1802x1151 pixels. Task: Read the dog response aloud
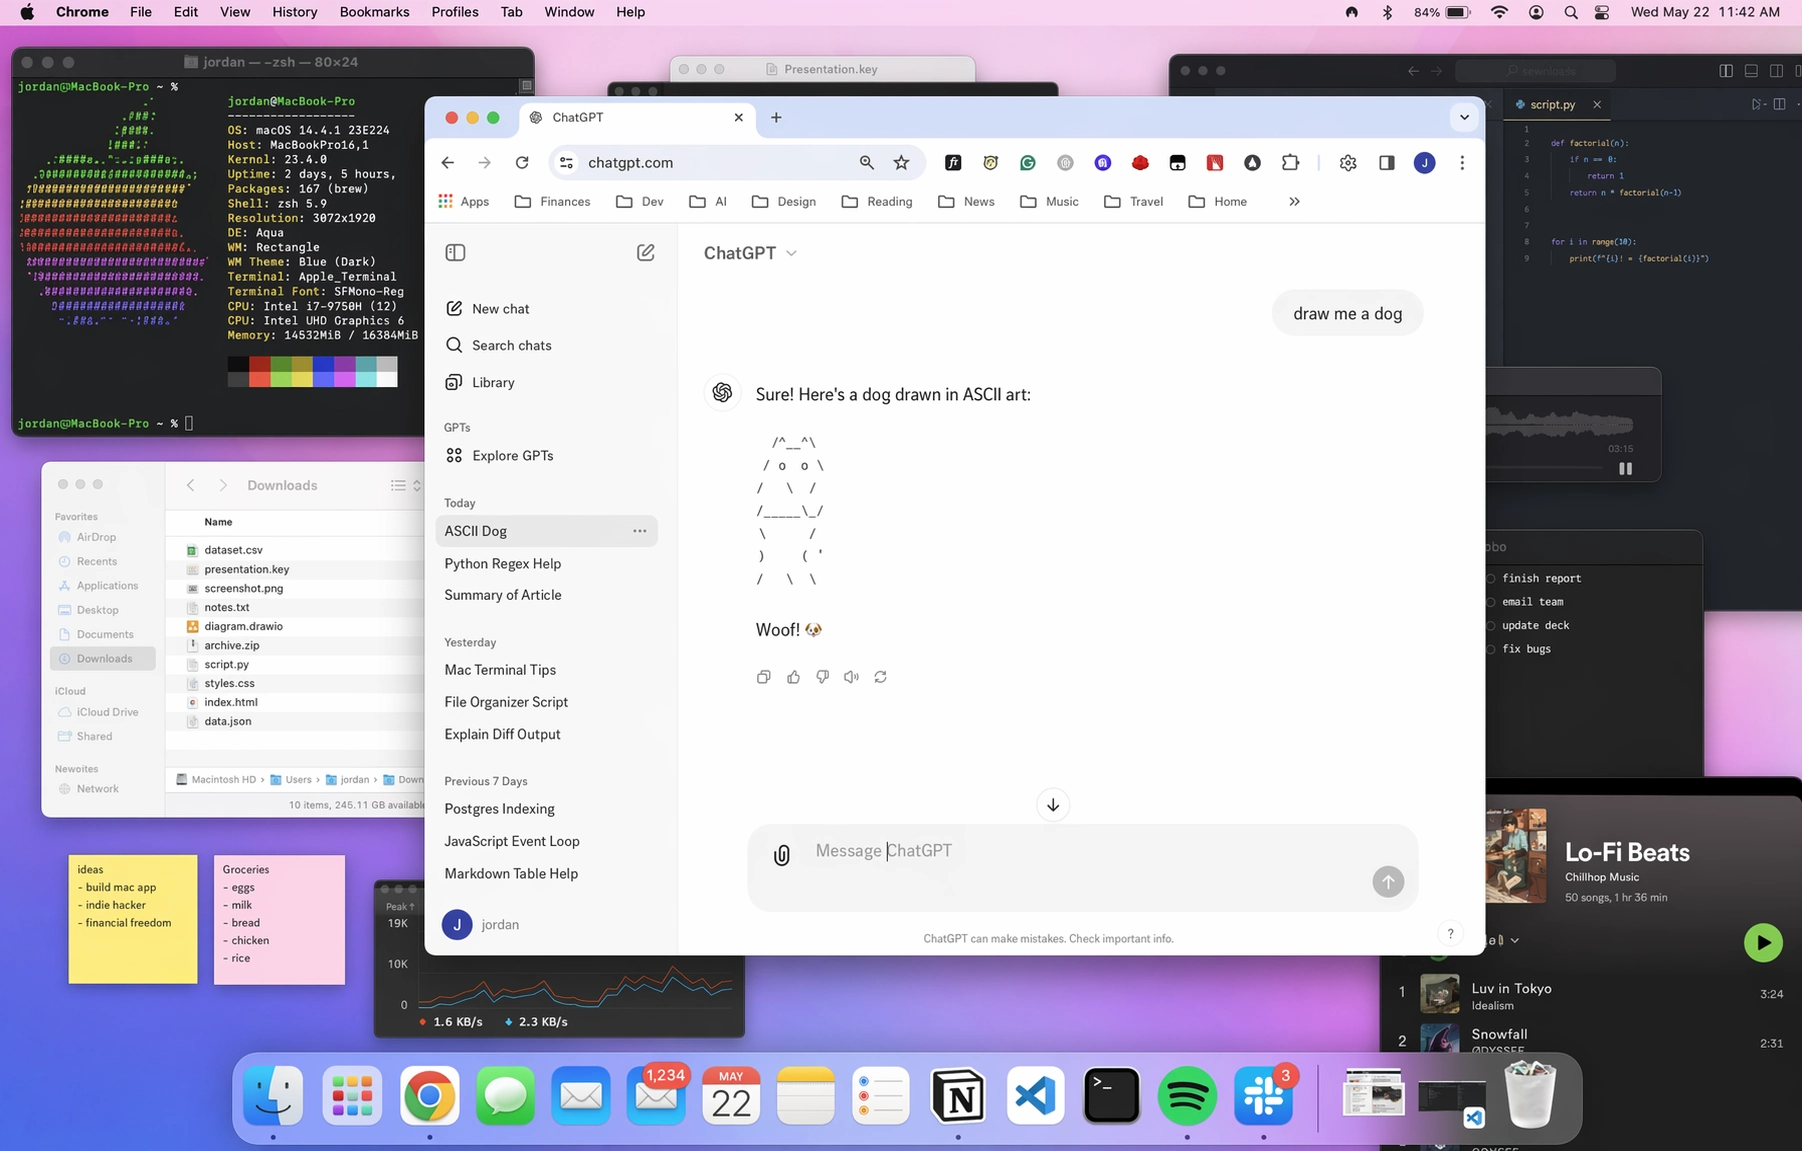tap(851, 677)
